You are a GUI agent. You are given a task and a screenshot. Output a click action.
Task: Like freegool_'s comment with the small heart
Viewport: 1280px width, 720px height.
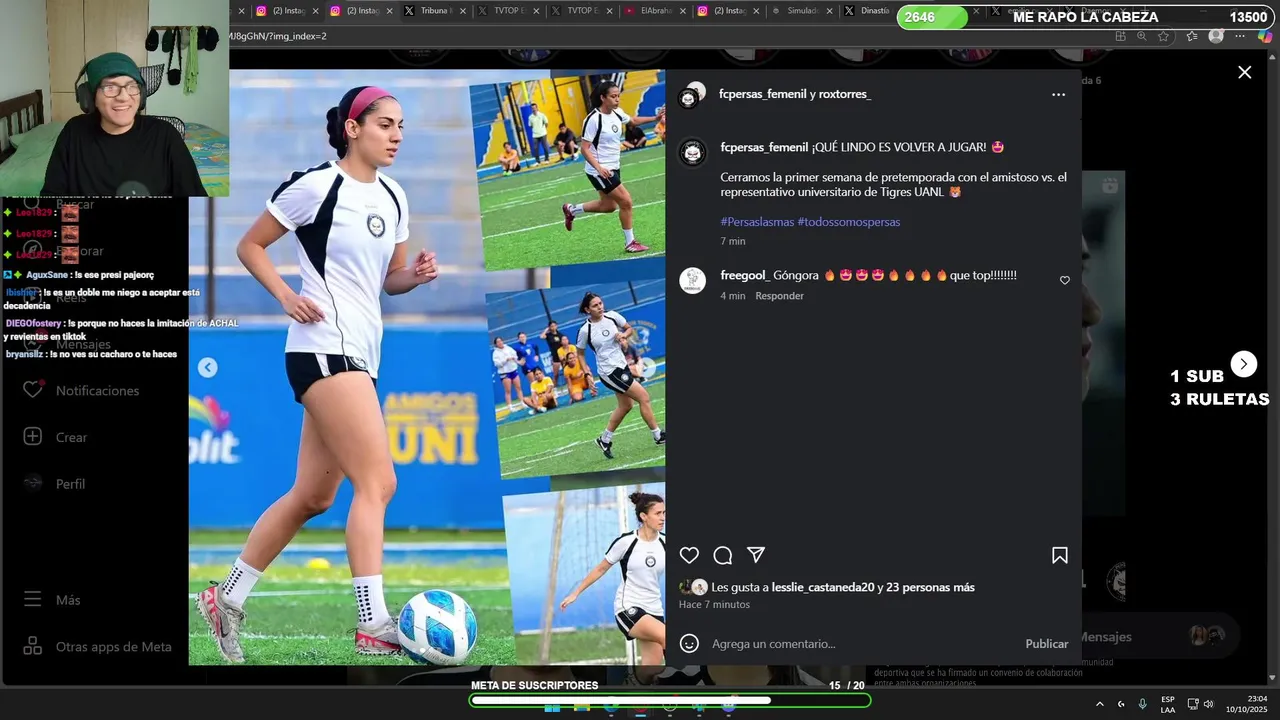point(1065,280)
